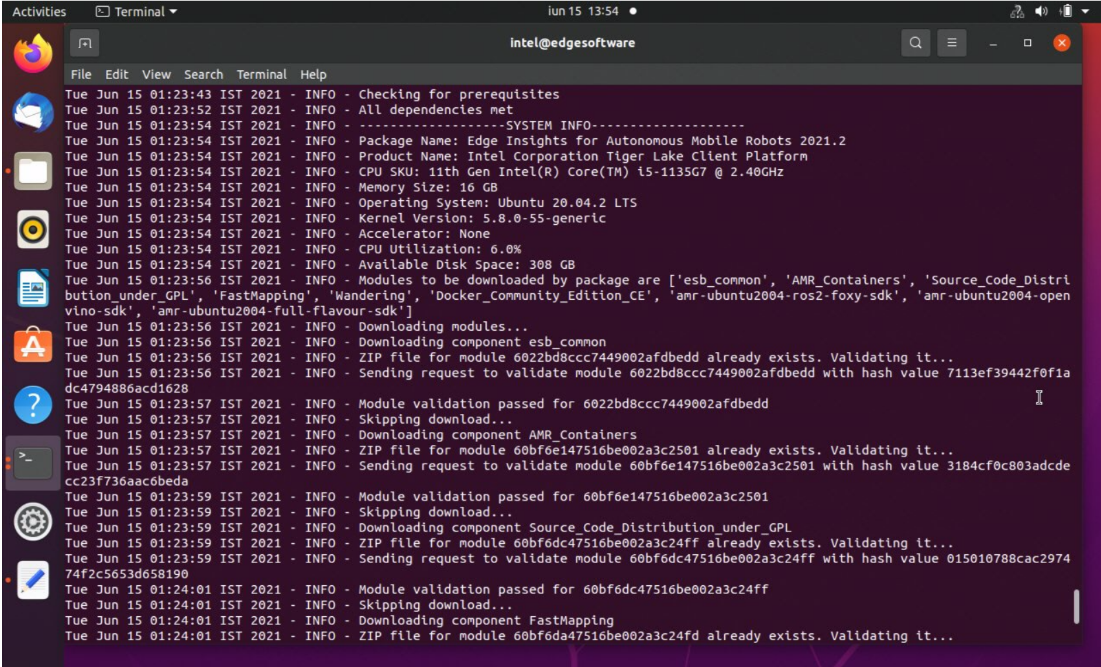Click 'Downloading component AMR_Containers' line
The height and width of the screenshot is (667, 1101).
[351, 434]
